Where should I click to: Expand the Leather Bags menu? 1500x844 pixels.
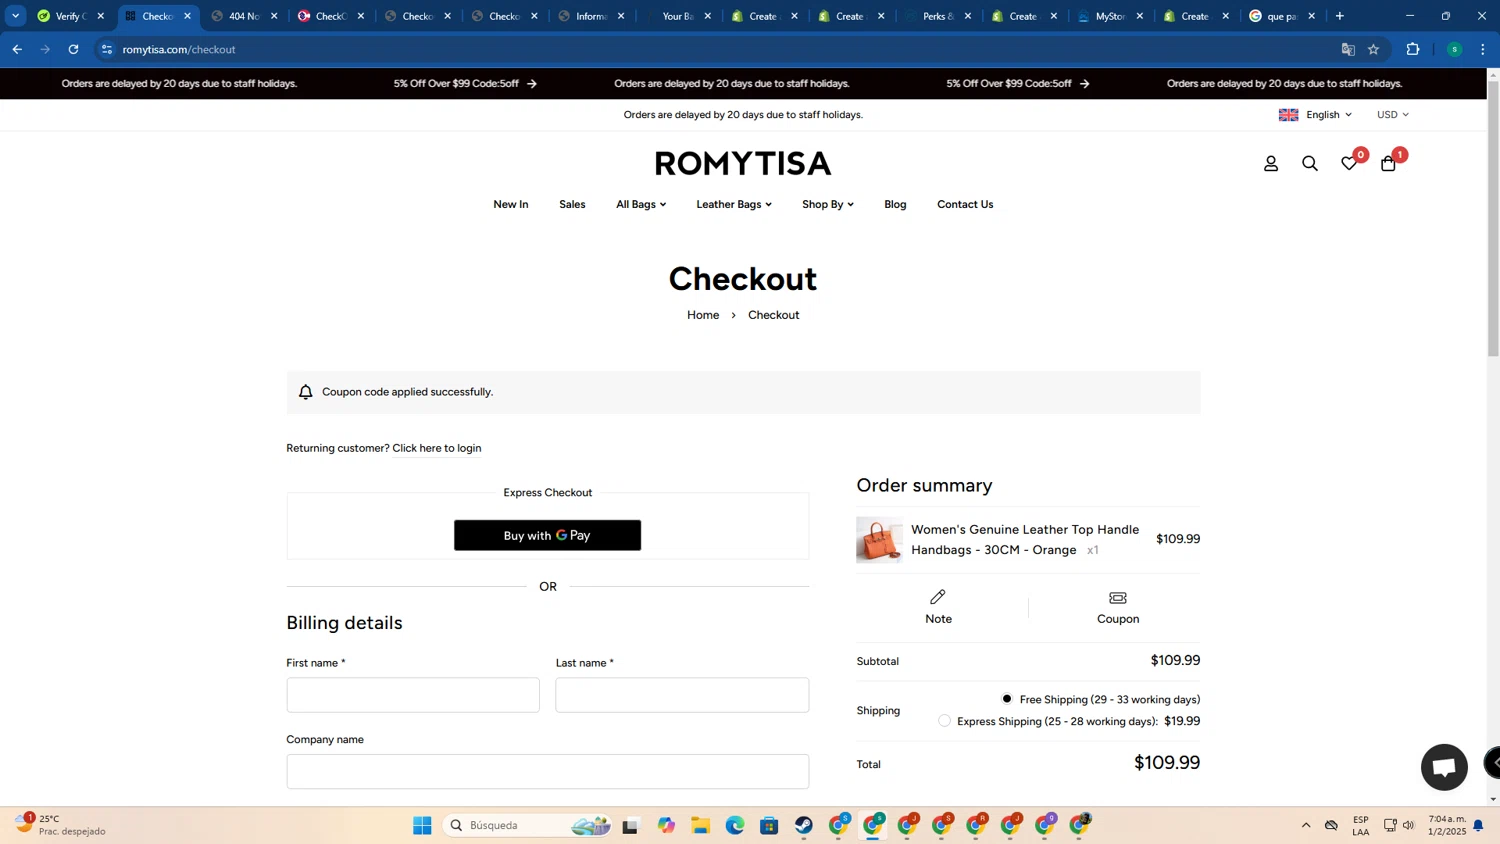point(734,204)
